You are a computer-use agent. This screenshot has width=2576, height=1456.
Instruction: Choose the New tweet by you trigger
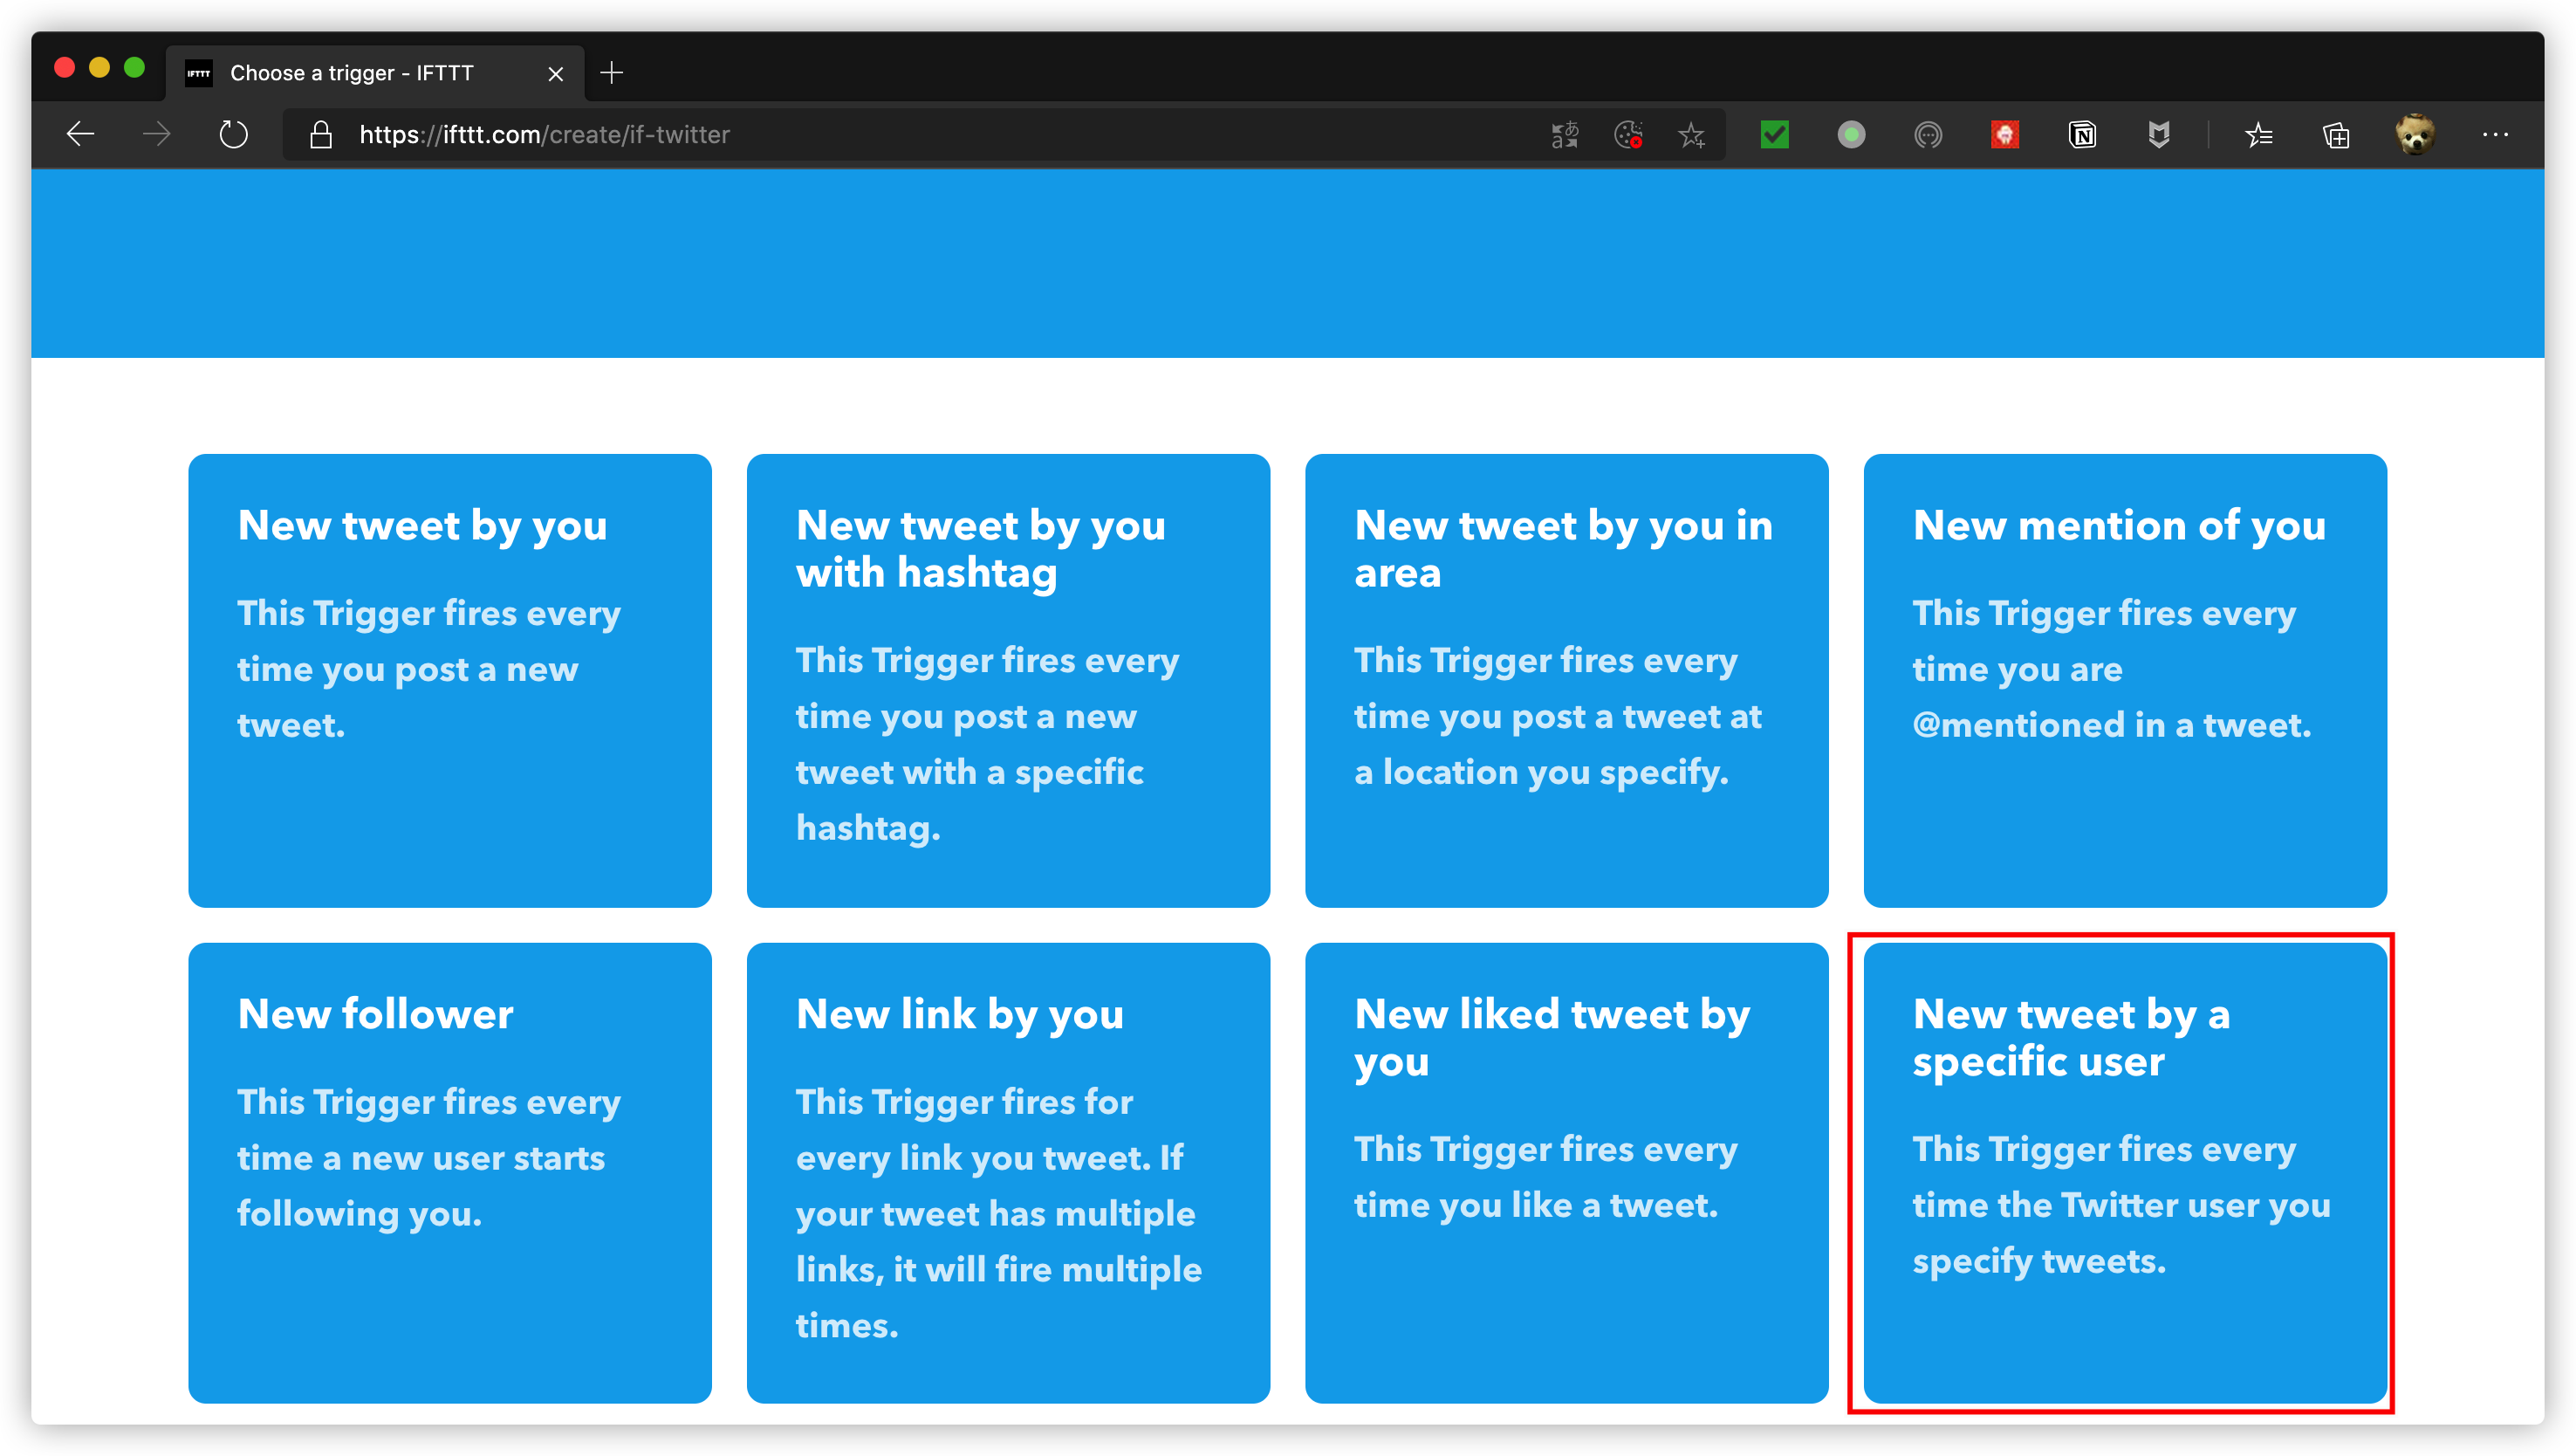coord(450,680)
